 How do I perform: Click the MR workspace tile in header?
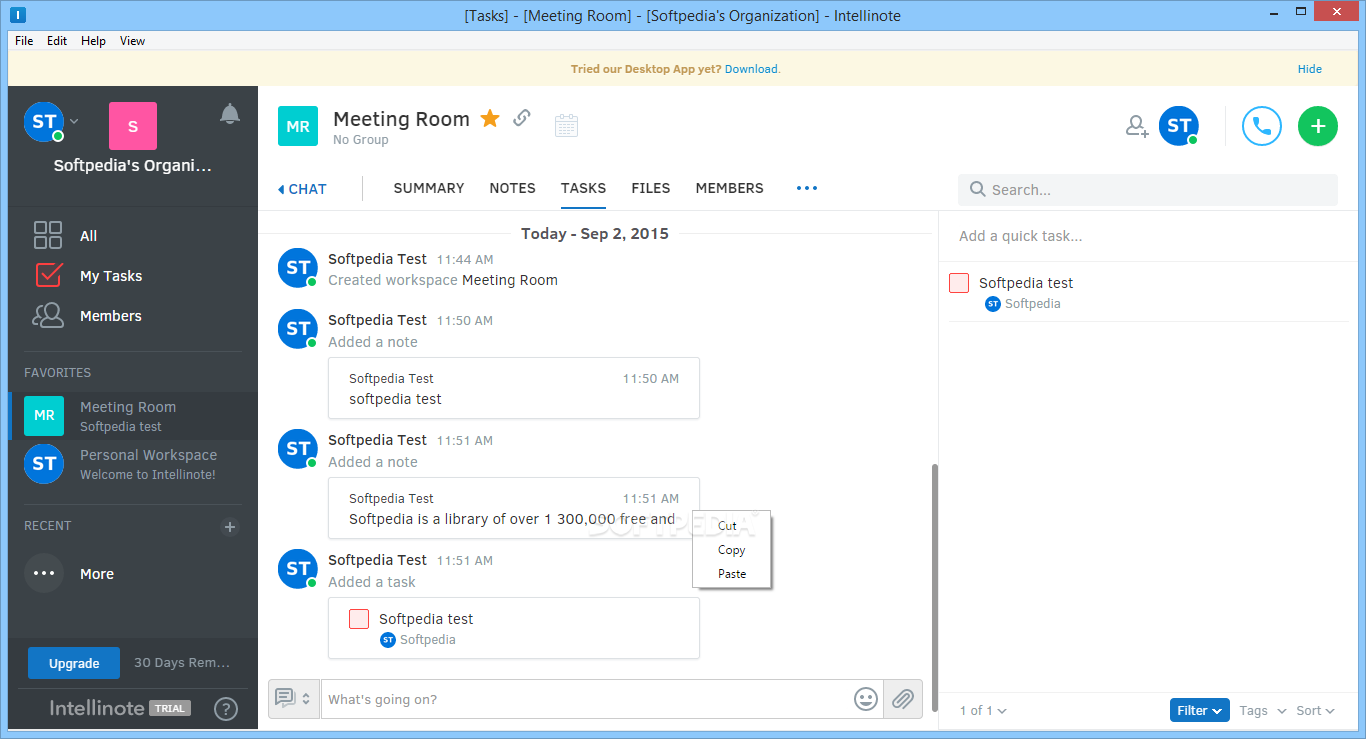tap(298, 126)
